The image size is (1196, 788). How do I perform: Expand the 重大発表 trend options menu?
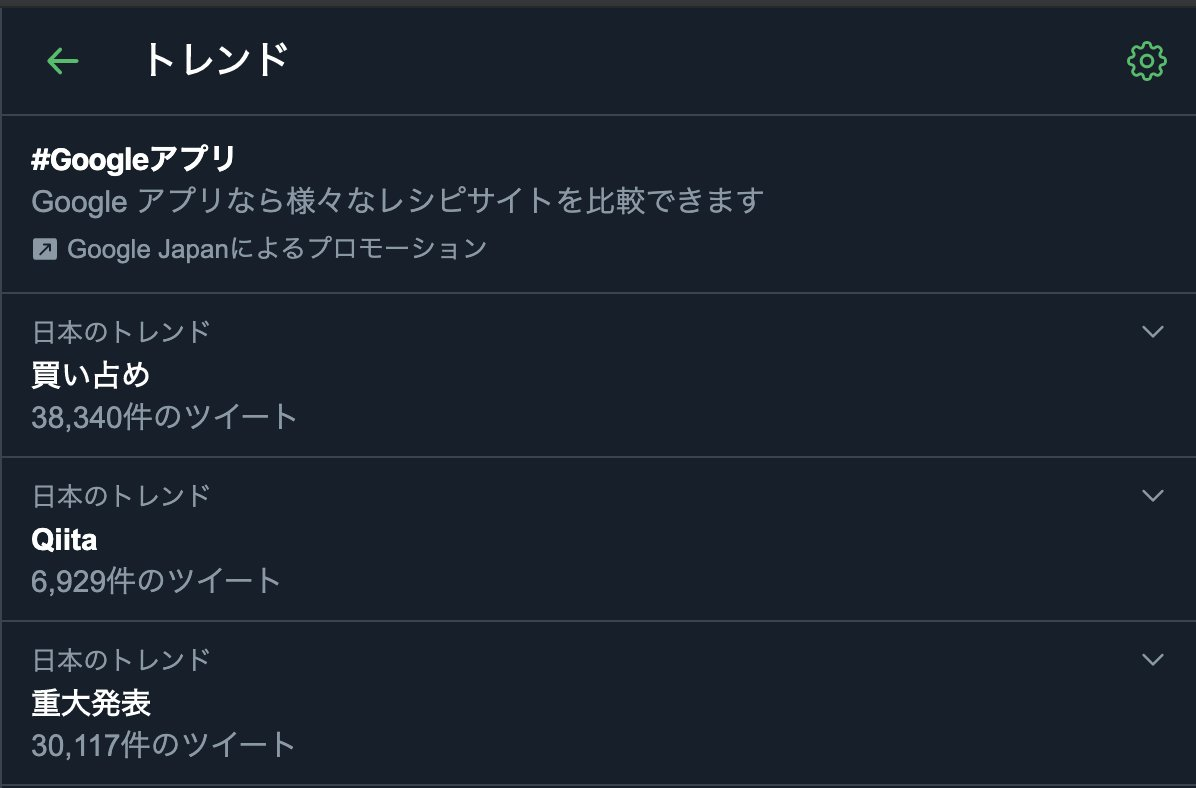pyautogui.click(x=1152, y=659)
